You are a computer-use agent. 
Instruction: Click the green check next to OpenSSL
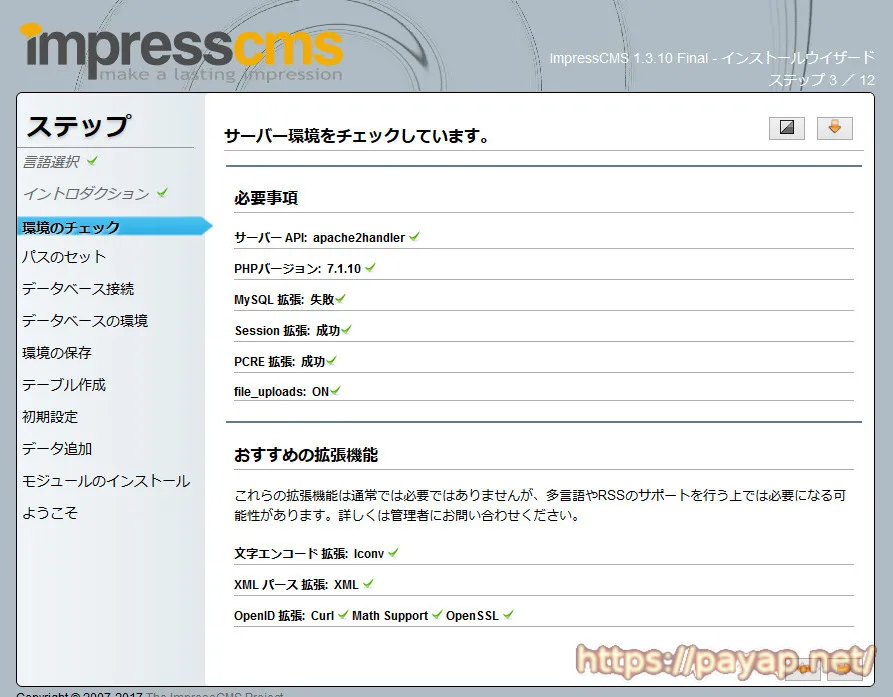[509, 616]
